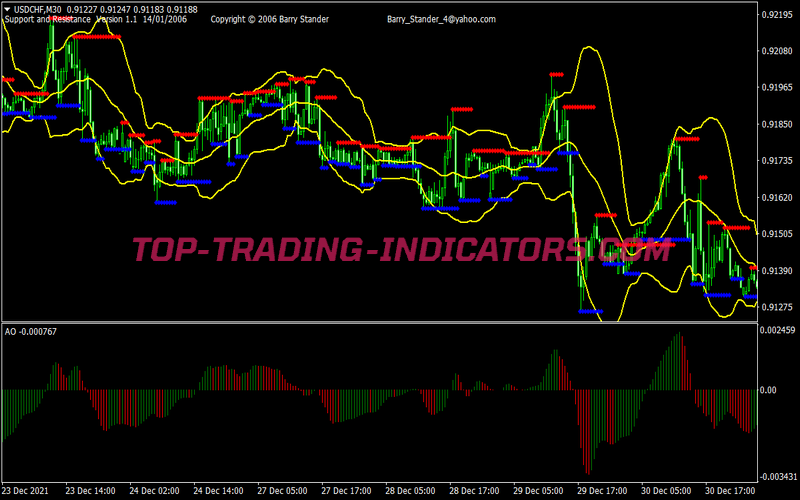Click the 29 Dec 17:00 time label
This screenshot has height=500, width=800.
click(602, 491)
